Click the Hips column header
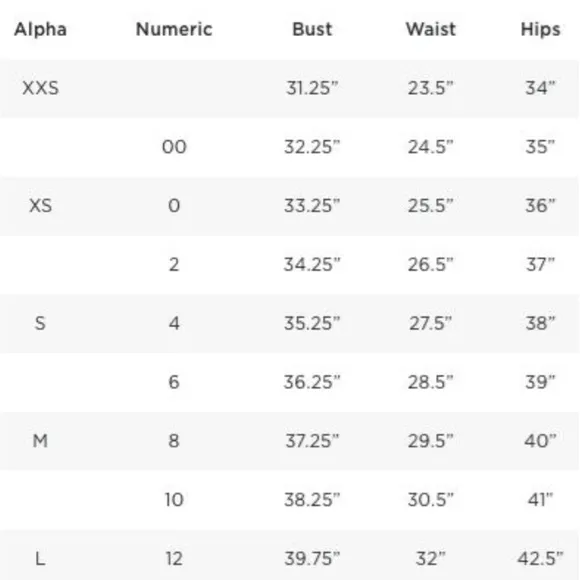 [540, 30]
